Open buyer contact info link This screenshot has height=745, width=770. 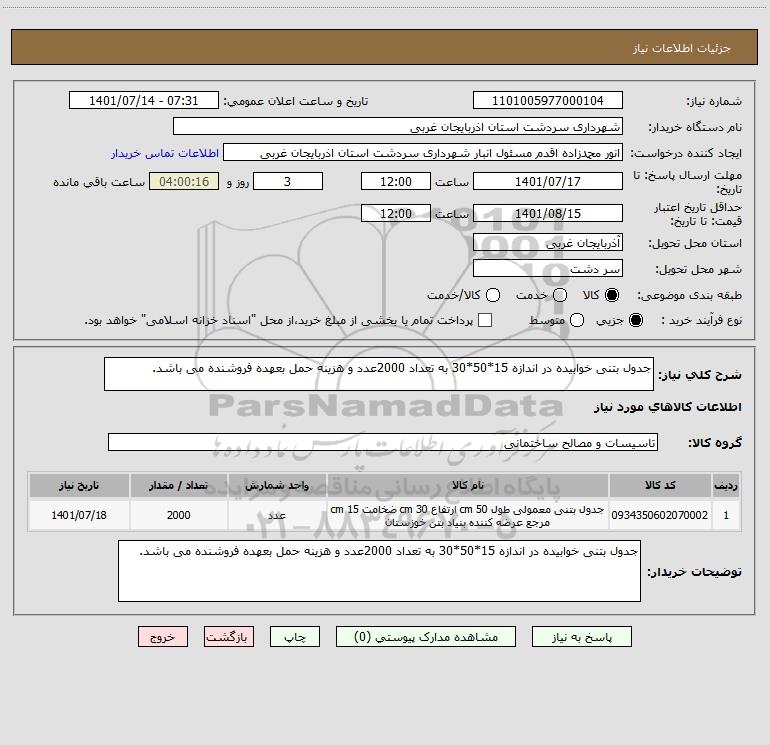click(x=165, y=153)
